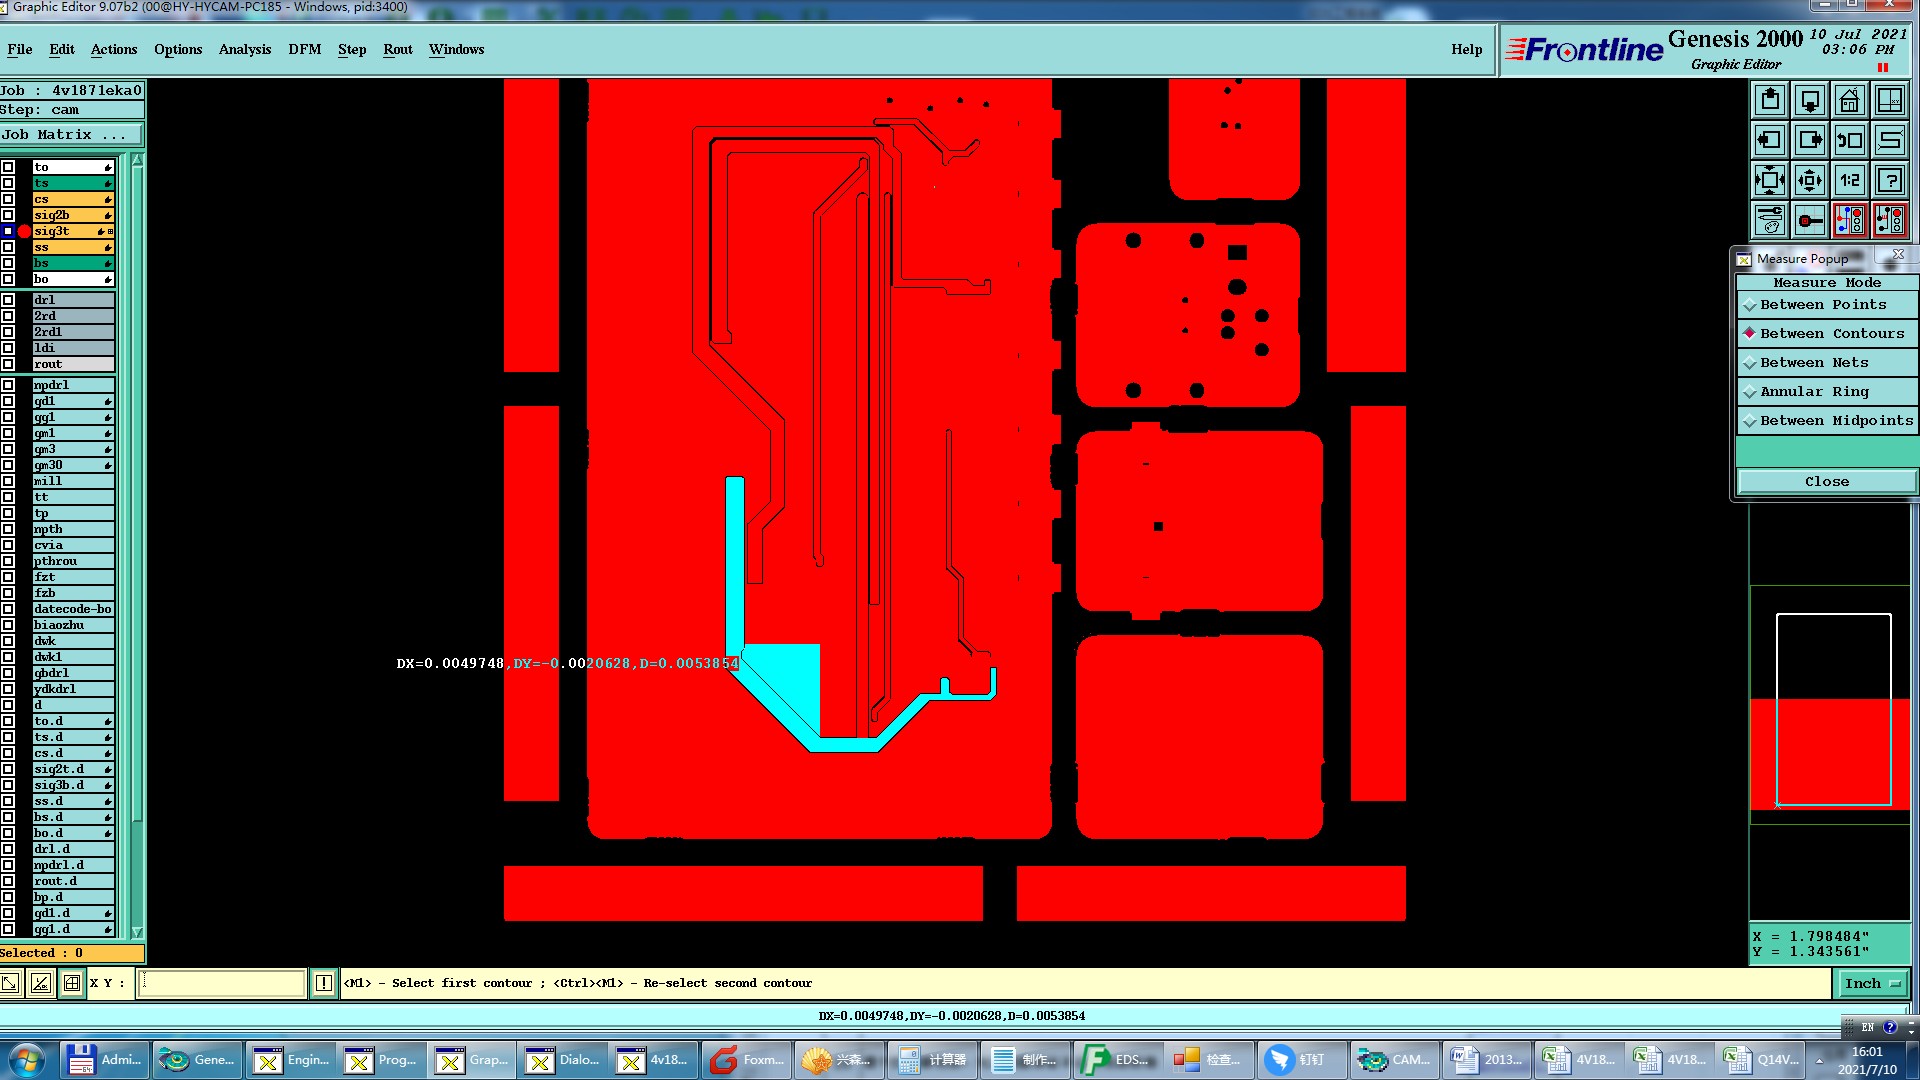The height and width of the screenshot is (1080, 1920).
Task: Open the calculator taskbar item
Action: coord(932,1060)
